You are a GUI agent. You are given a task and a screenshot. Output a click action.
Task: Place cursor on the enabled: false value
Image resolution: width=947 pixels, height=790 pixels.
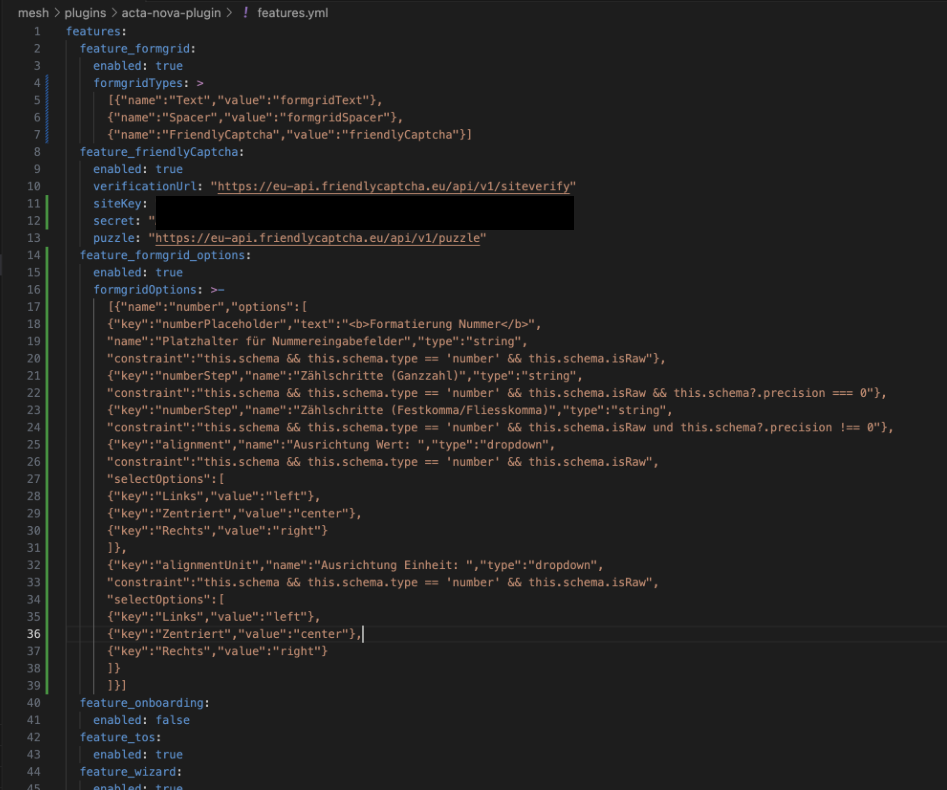point(172,719)
